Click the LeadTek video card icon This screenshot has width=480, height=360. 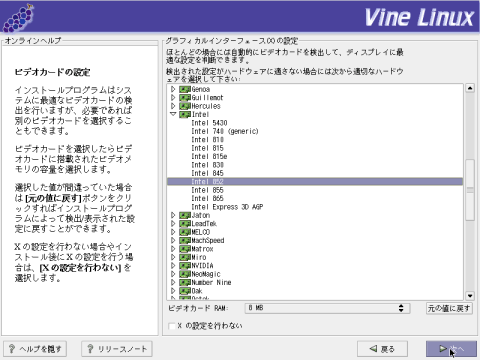click(x=185, y=223)
